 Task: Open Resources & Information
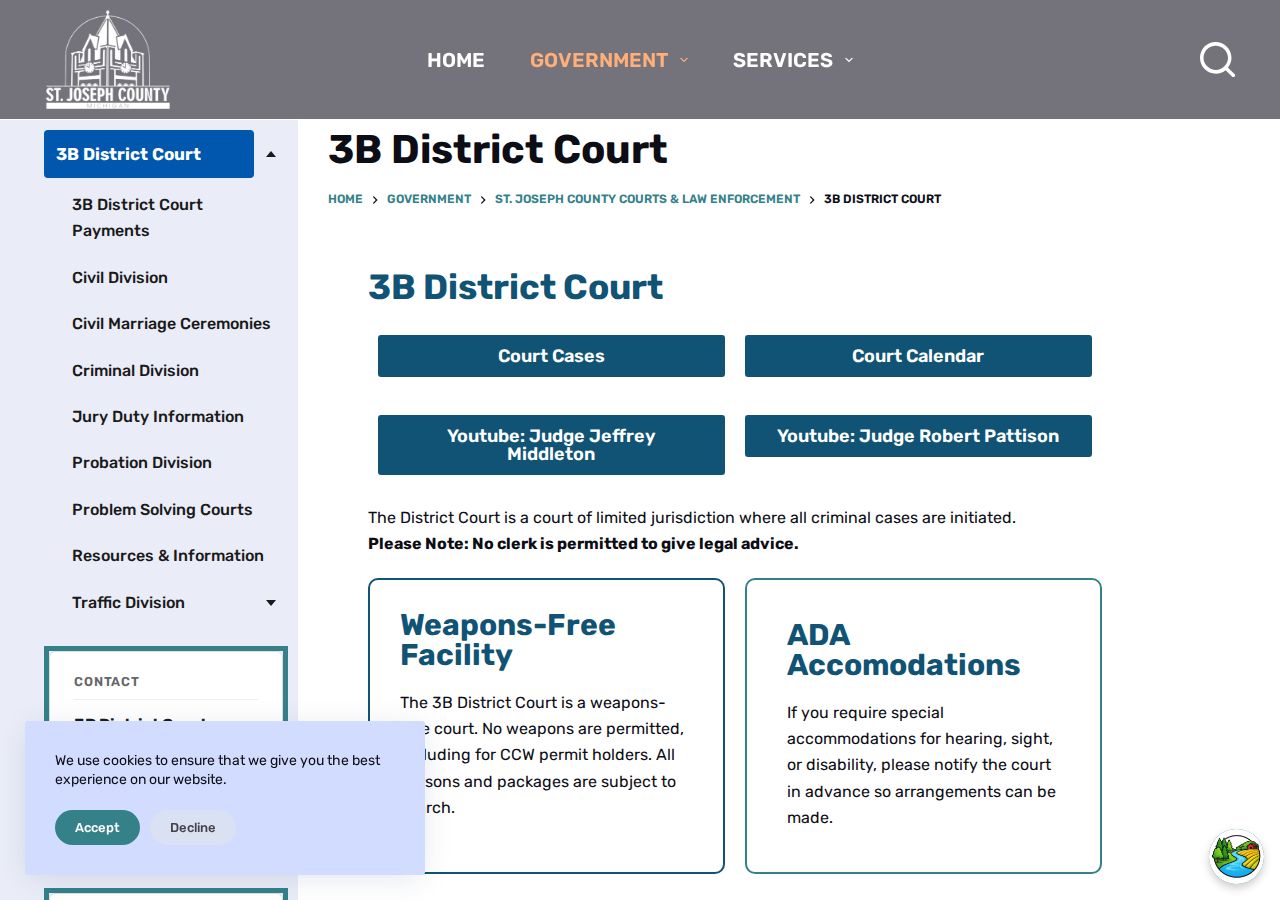[x=168, y=556]
